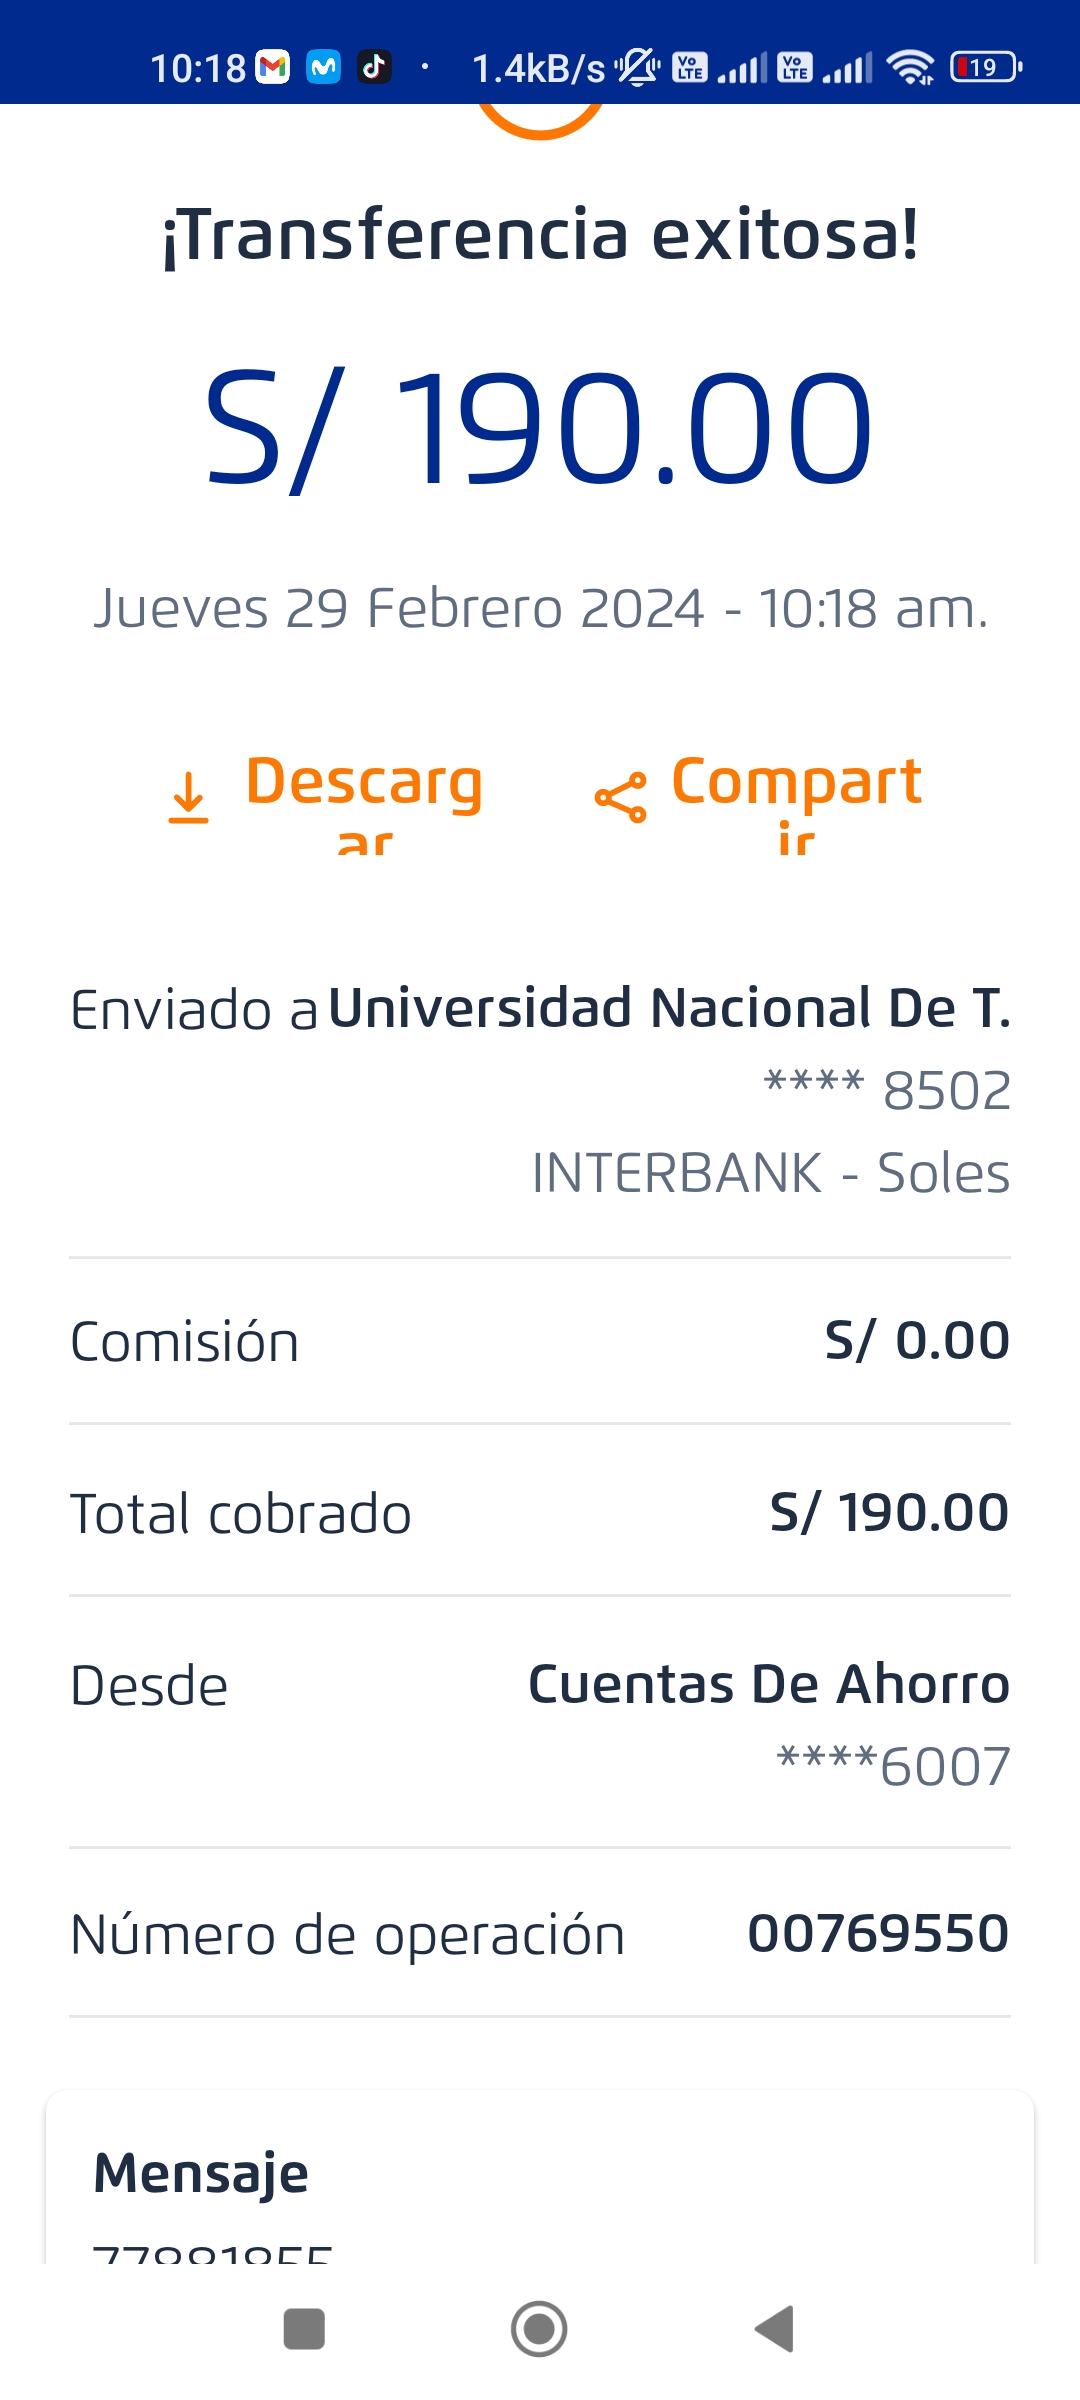This screenshot has height=2400, width=1080.
Task: Tap the Wi-Fi status icon
Action: point(910,67)
